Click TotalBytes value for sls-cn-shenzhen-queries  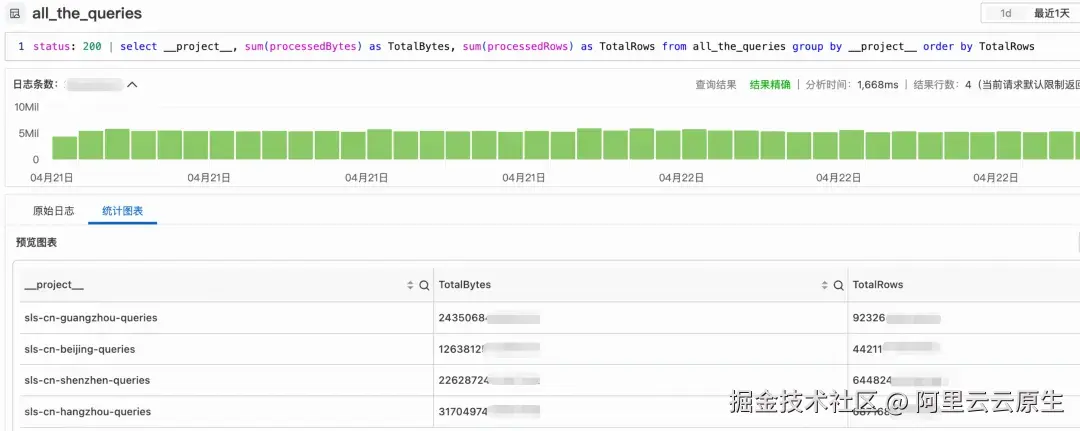tap(489, 380)
